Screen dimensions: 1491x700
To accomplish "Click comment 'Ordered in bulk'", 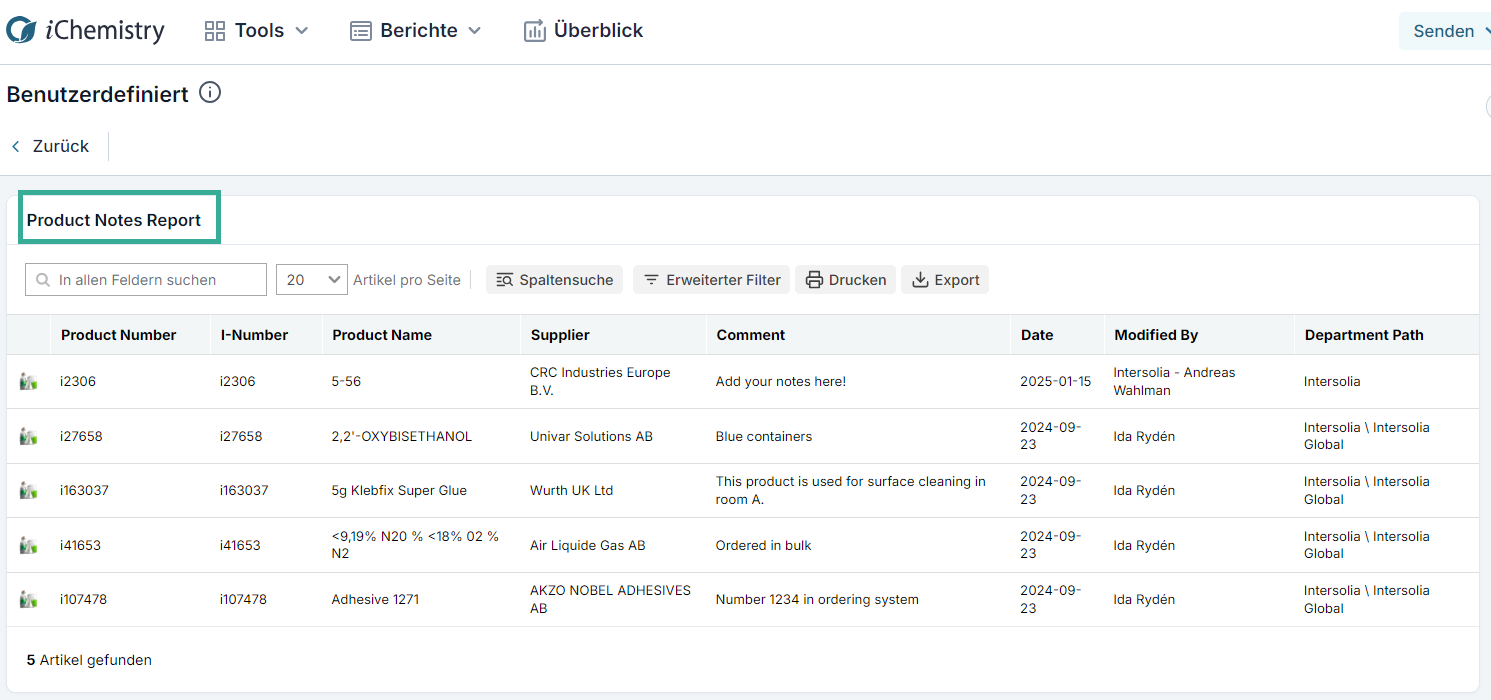I will pos(764,545).
